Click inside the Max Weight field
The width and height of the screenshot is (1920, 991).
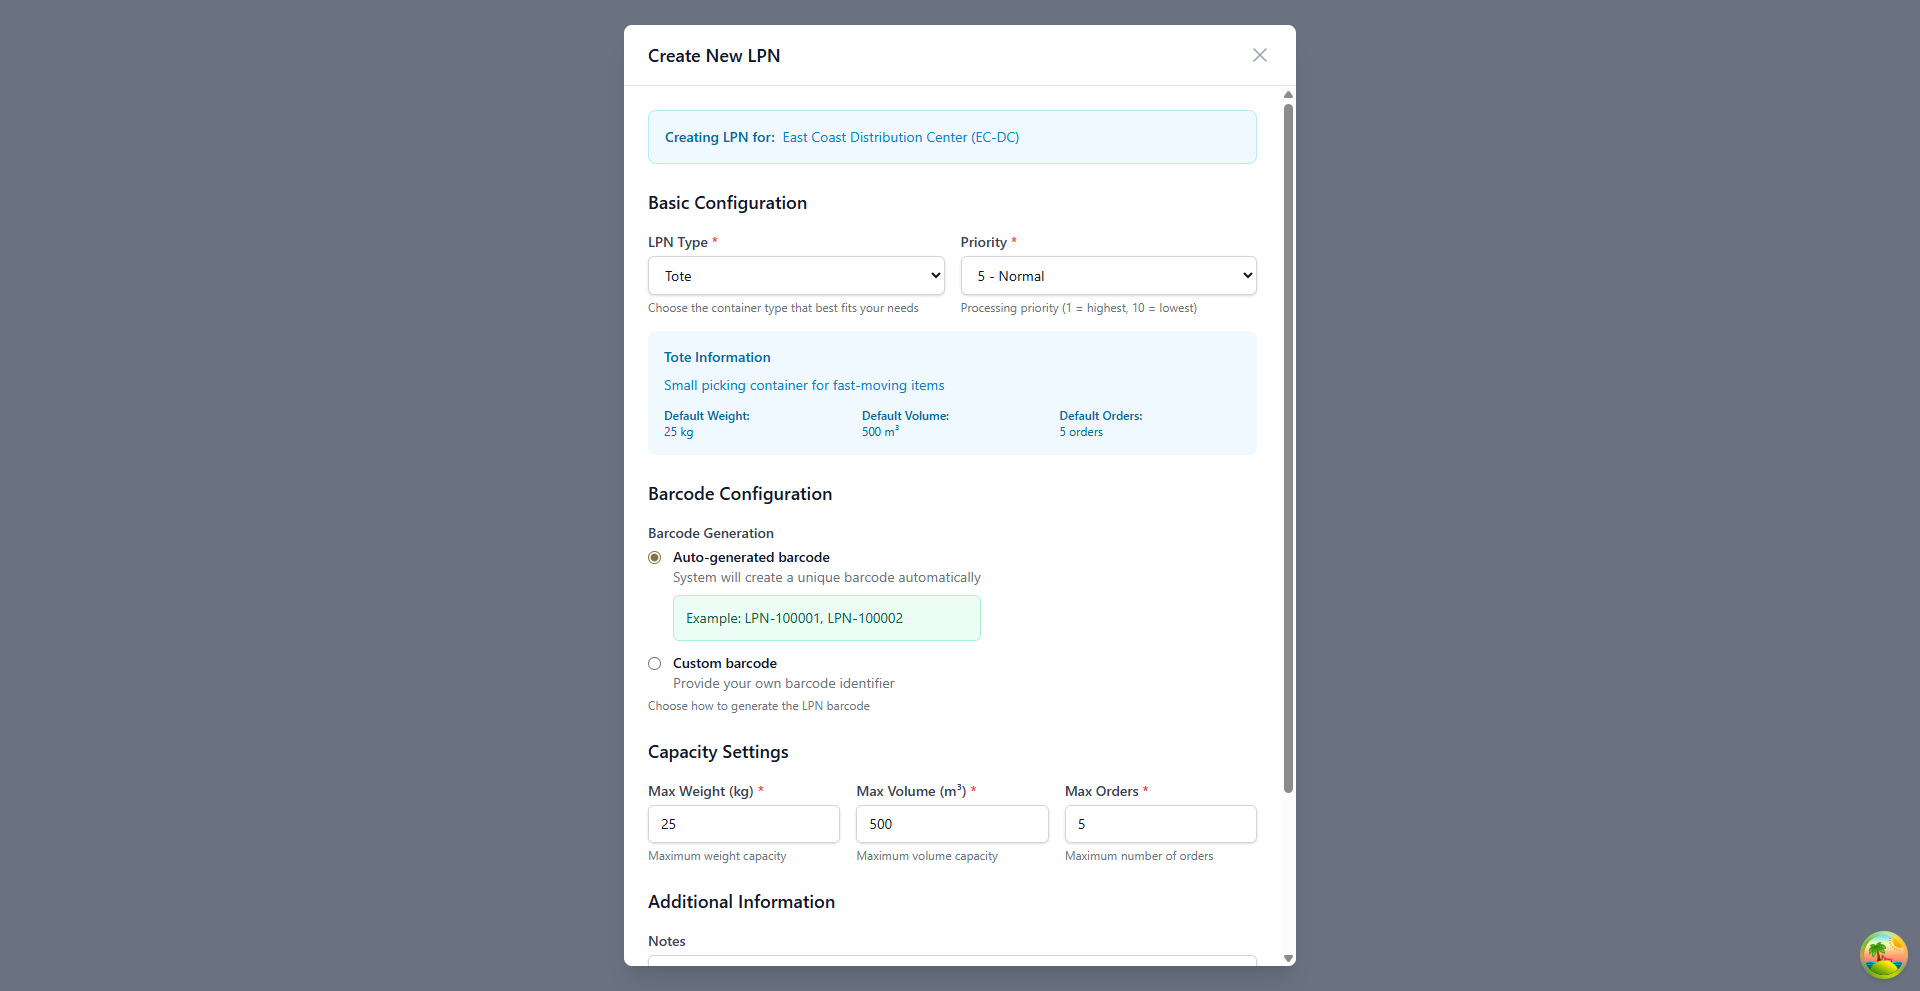pos(743,824)
